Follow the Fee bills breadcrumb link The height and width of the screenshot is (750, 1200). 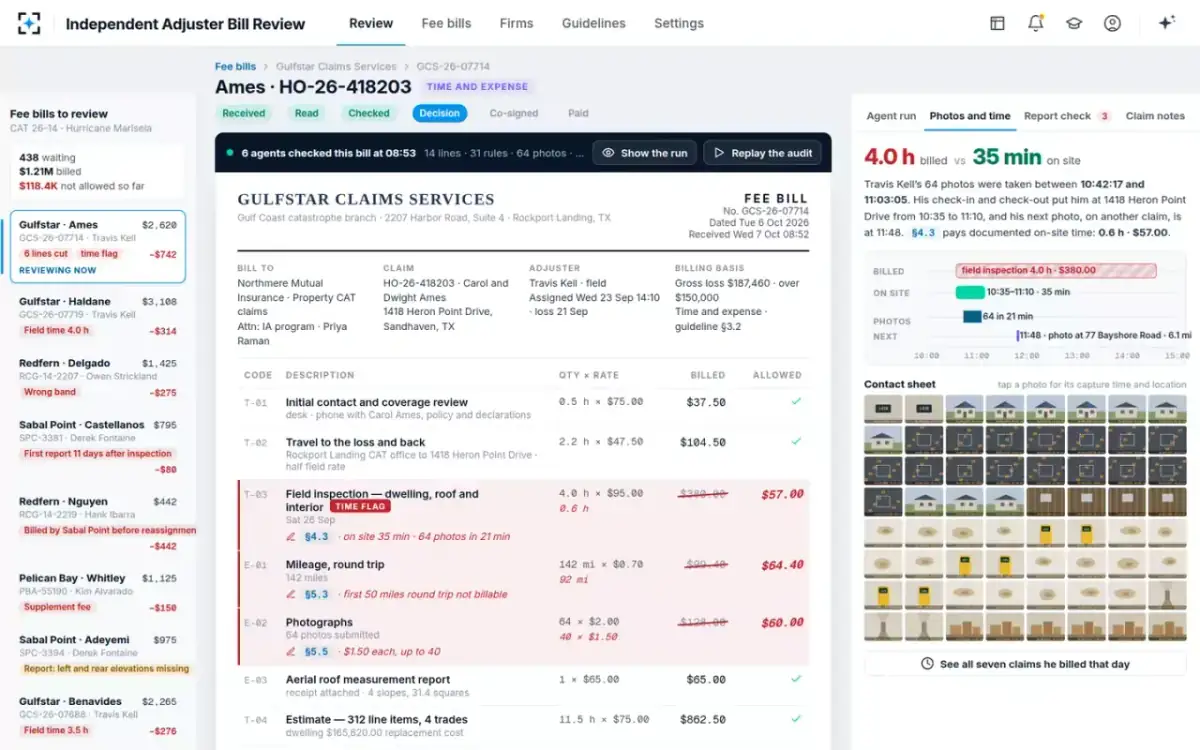coord(235,66)
